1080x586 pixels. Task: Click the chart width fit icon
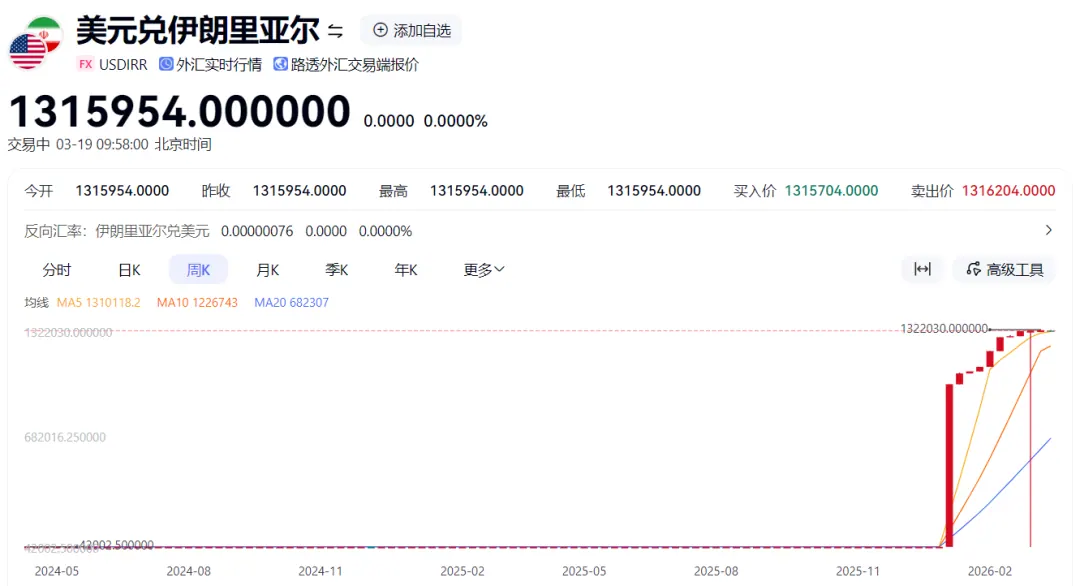922,269
